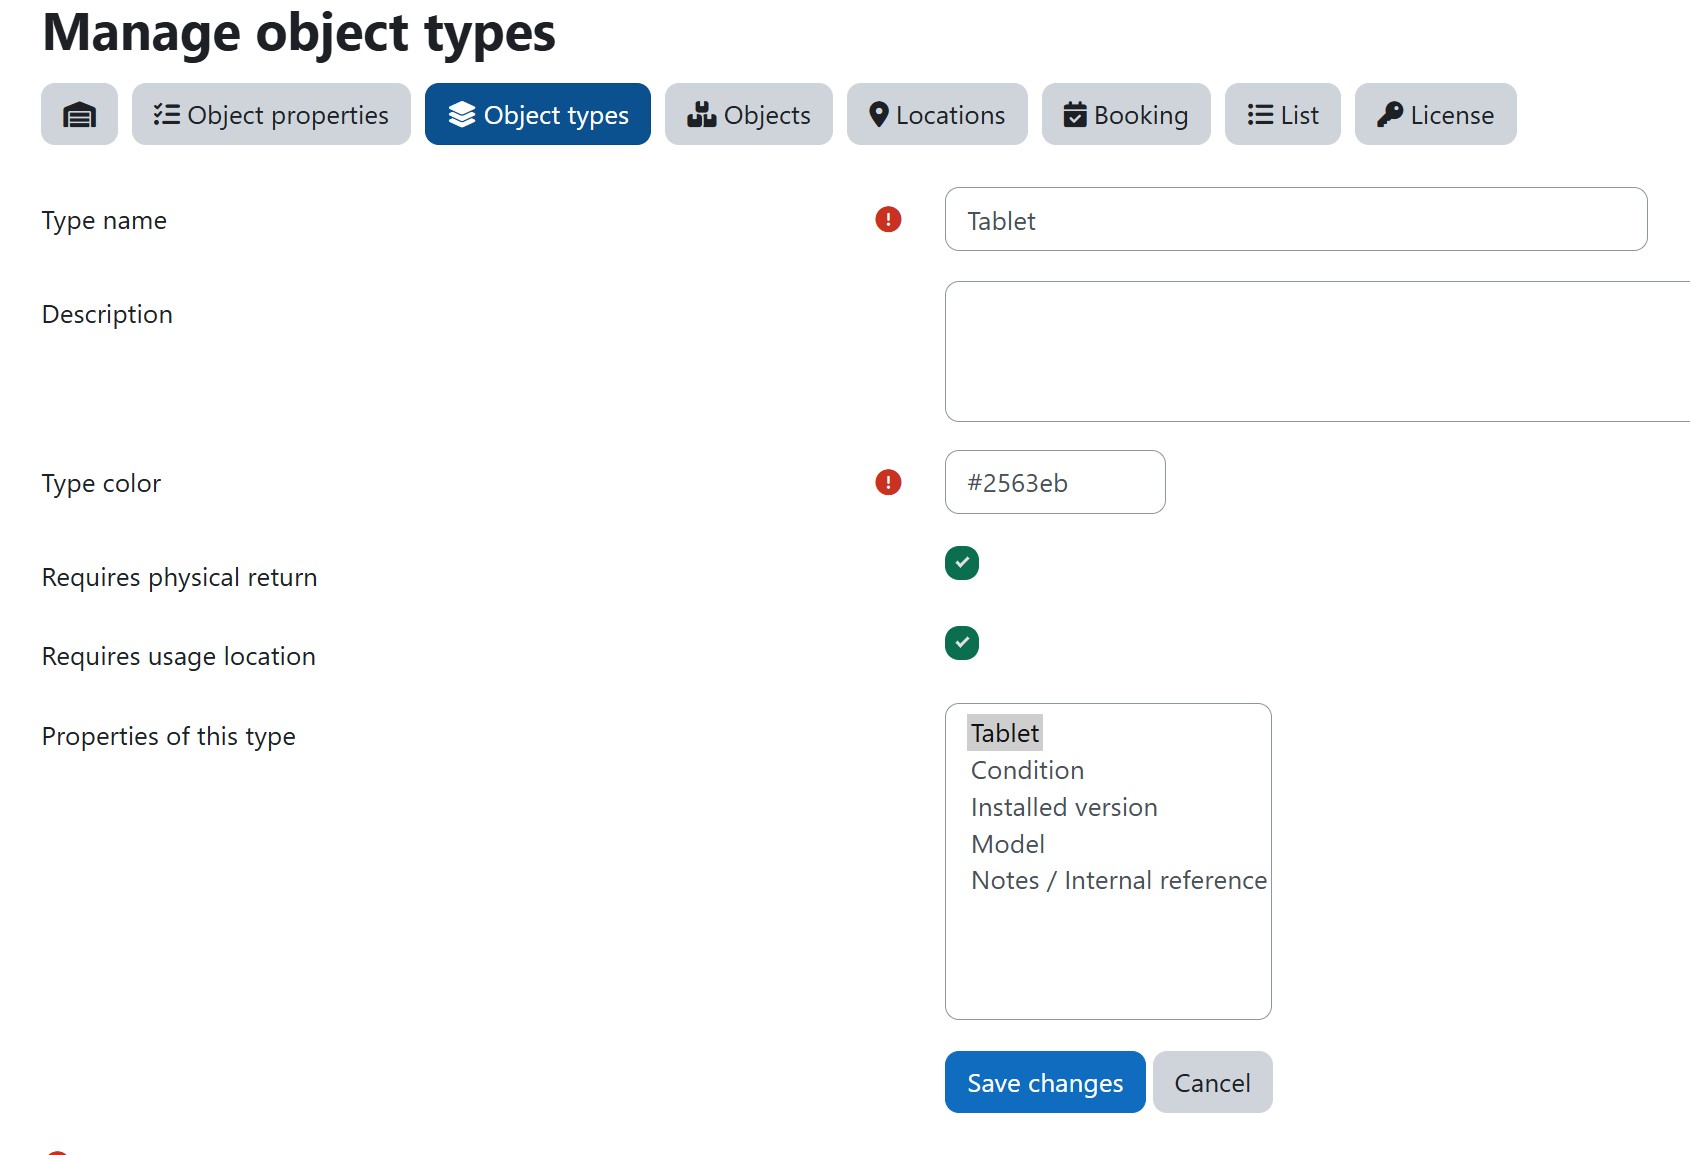
Task: Select Condition in properties list
Action: click(1027, 770)
